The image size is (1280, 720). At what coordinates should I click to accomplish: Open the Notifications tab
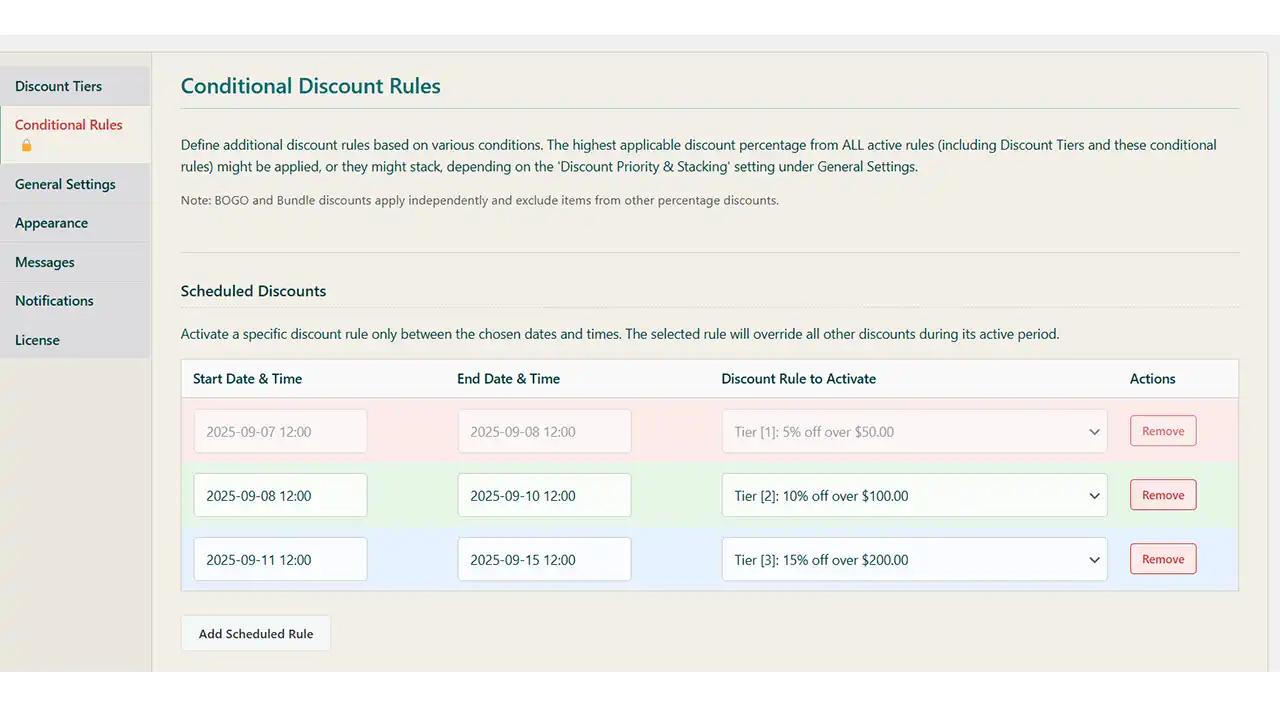click(54, 301)
